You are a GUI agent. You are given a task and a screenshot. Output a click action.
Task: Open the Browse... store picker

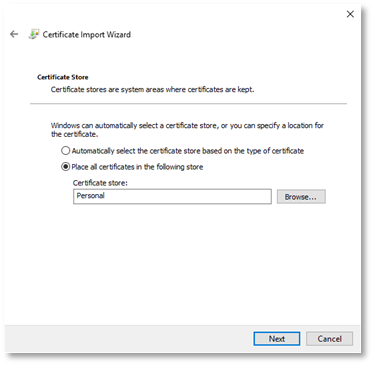pos(301,197)
